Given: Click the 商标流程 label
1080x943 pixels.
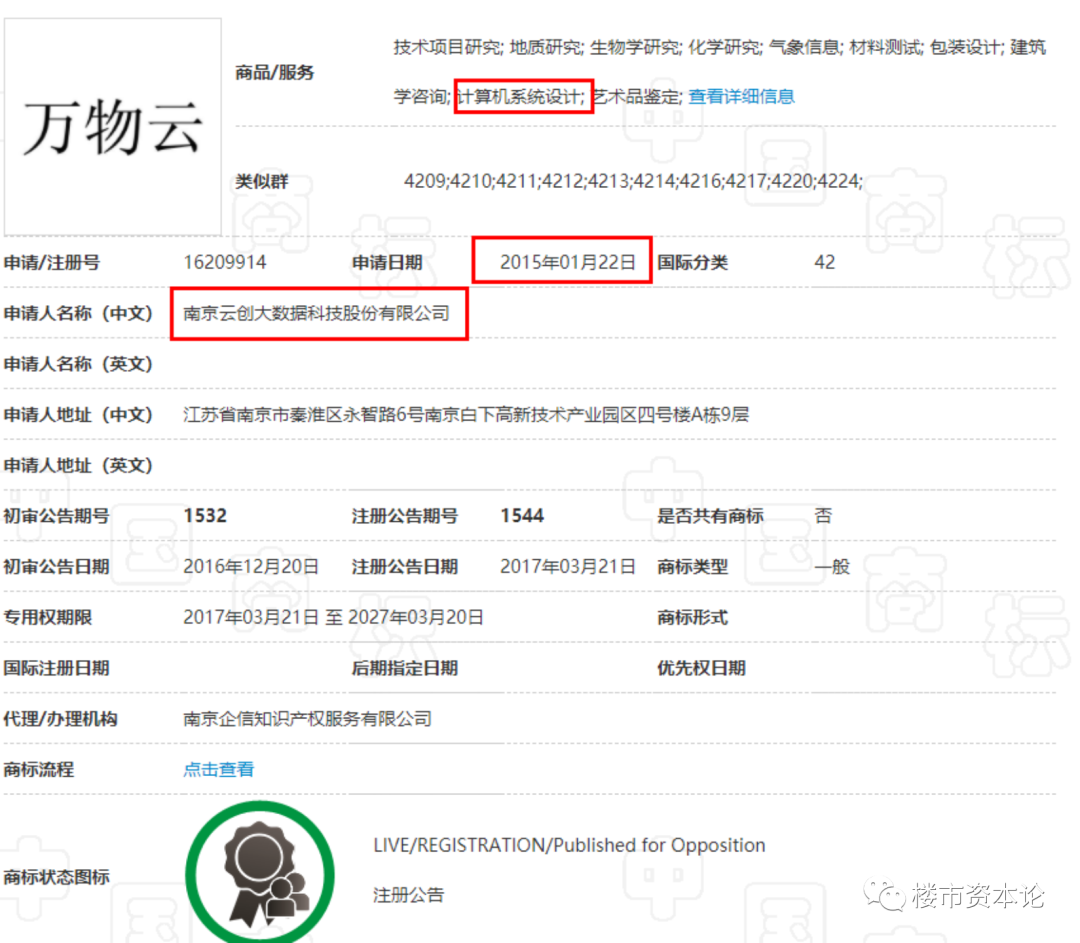Looking at the screenshot, I should 39,769.
